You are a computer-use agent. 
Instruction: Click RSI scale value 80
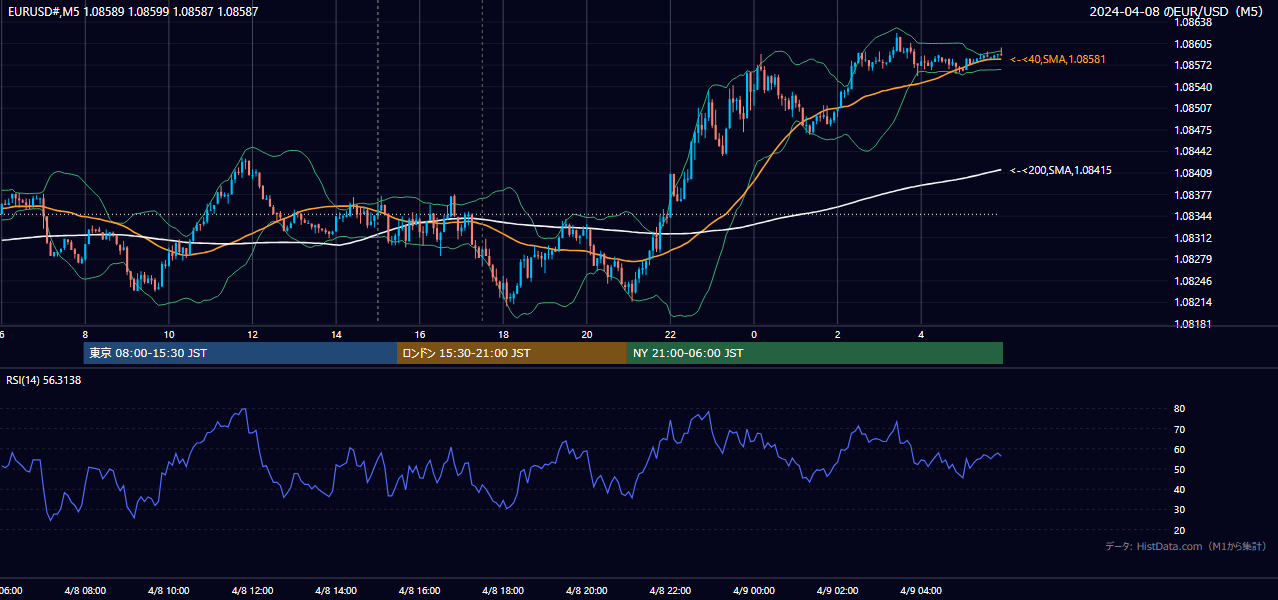point(1180,409)
